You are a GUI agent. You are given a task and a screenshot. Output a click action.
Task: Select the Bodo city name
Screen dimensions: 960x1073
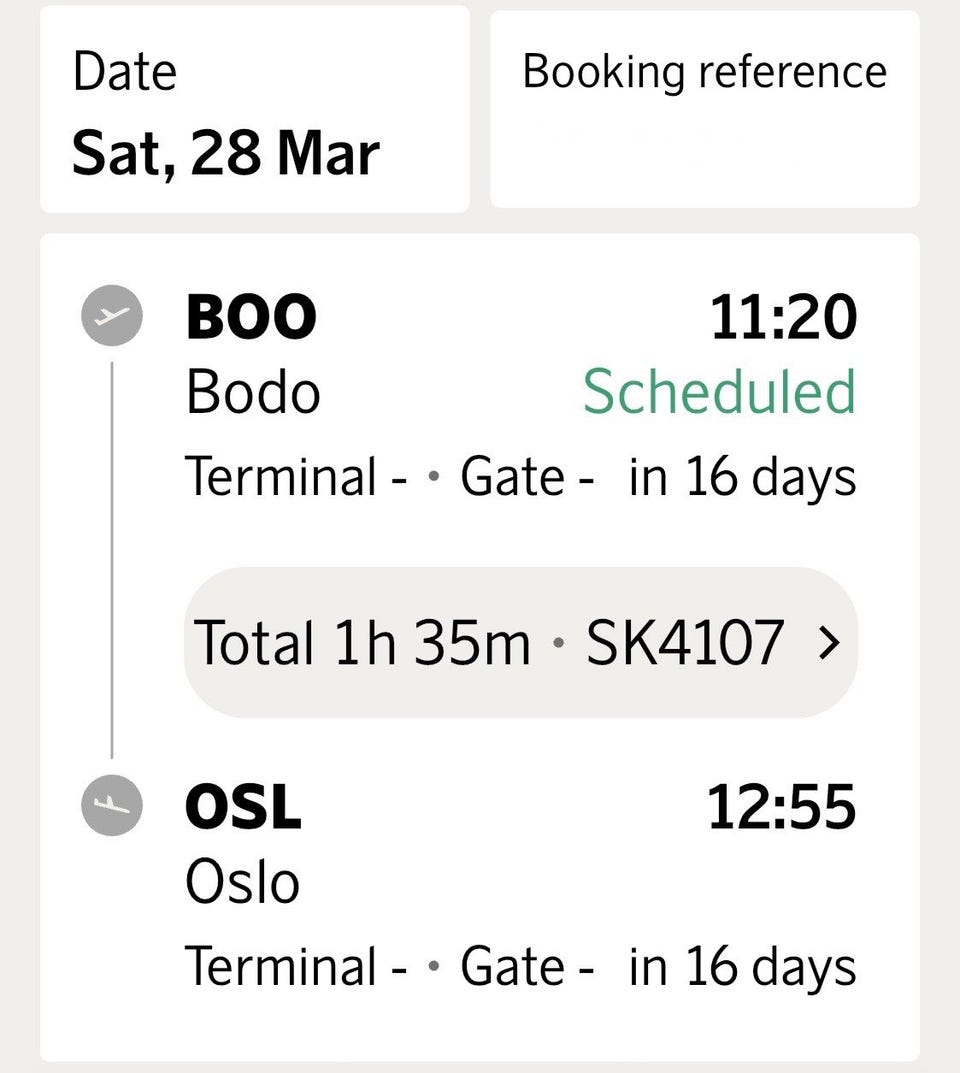click(x=253, y=392)
